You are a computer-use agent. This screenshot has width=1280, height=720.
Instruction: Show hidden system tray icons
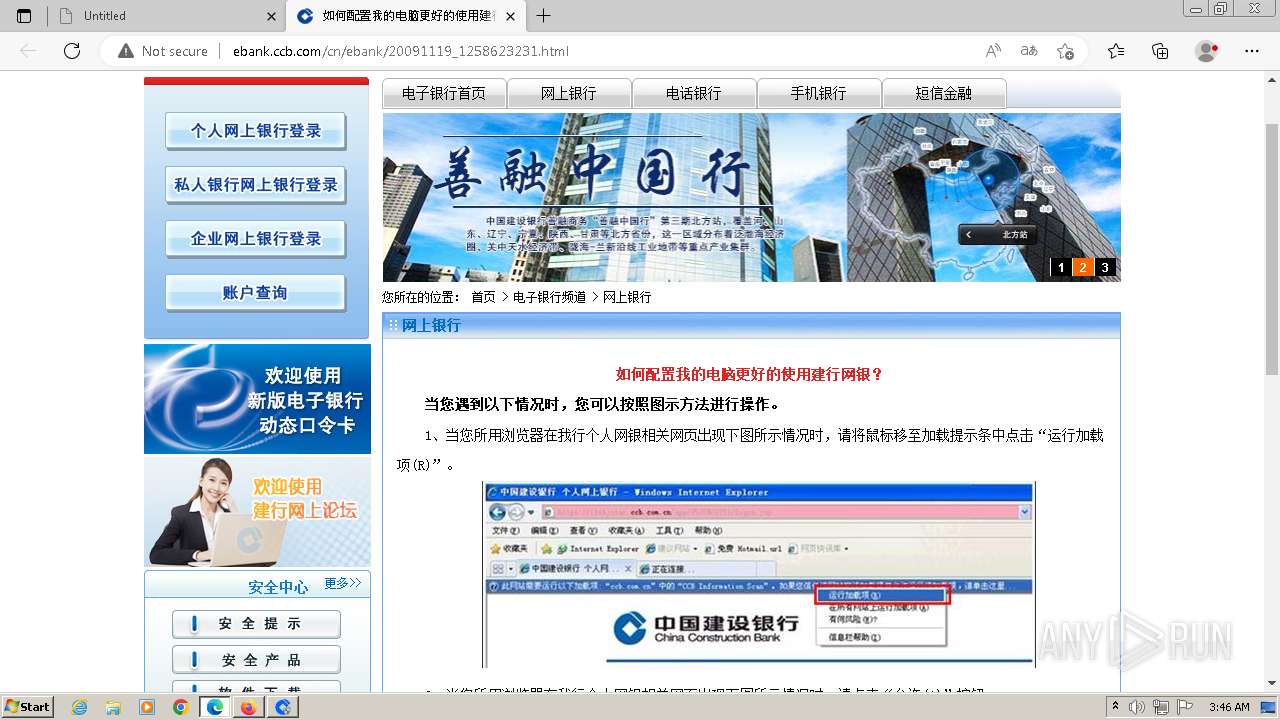tap(1115, 707)
